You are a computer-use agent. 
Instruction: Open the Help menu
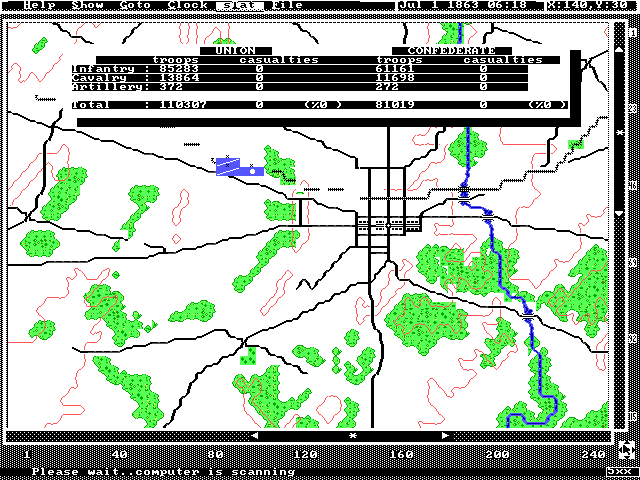(40, 5)
